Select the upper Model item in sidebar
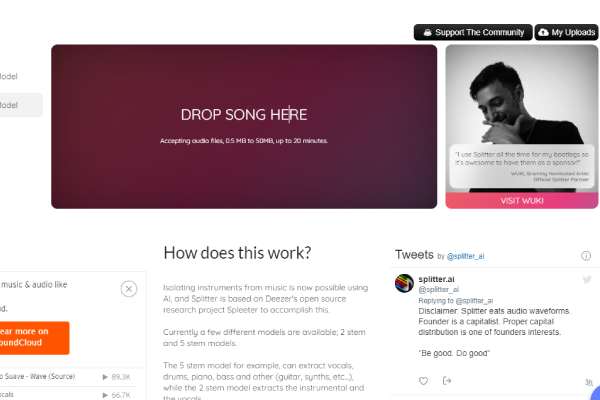Viewport: 600px width, 400px height. click(x=9, y=77)
